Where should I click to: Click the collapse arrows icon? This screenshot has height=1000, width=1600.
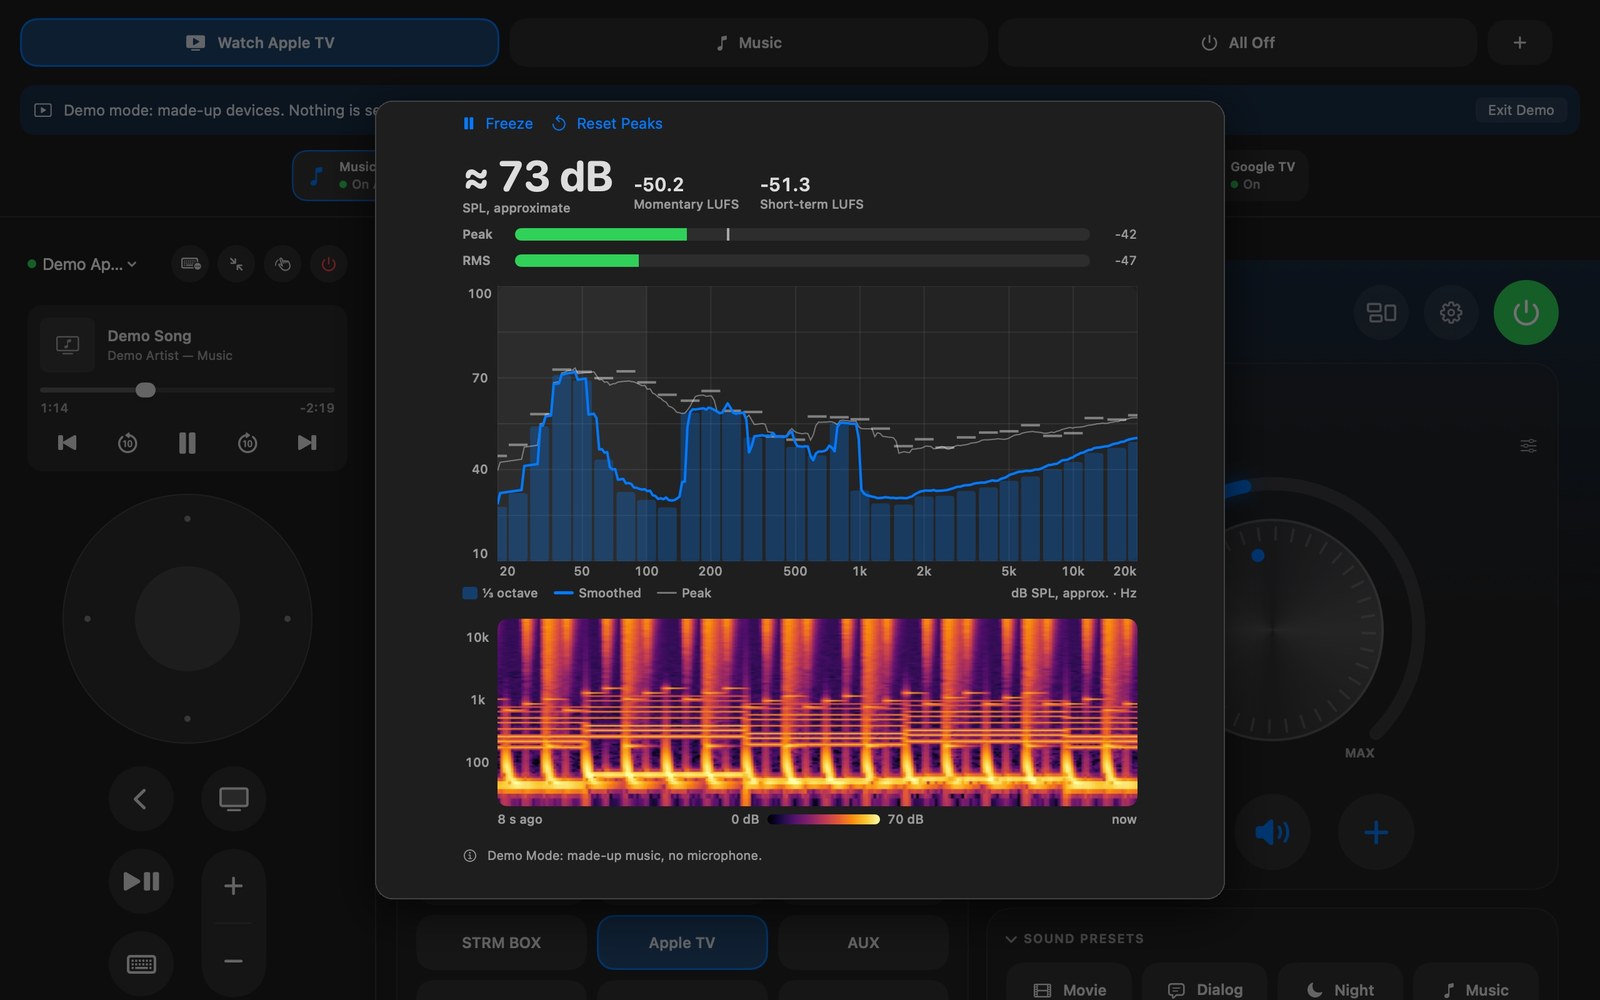pos(236,264)
